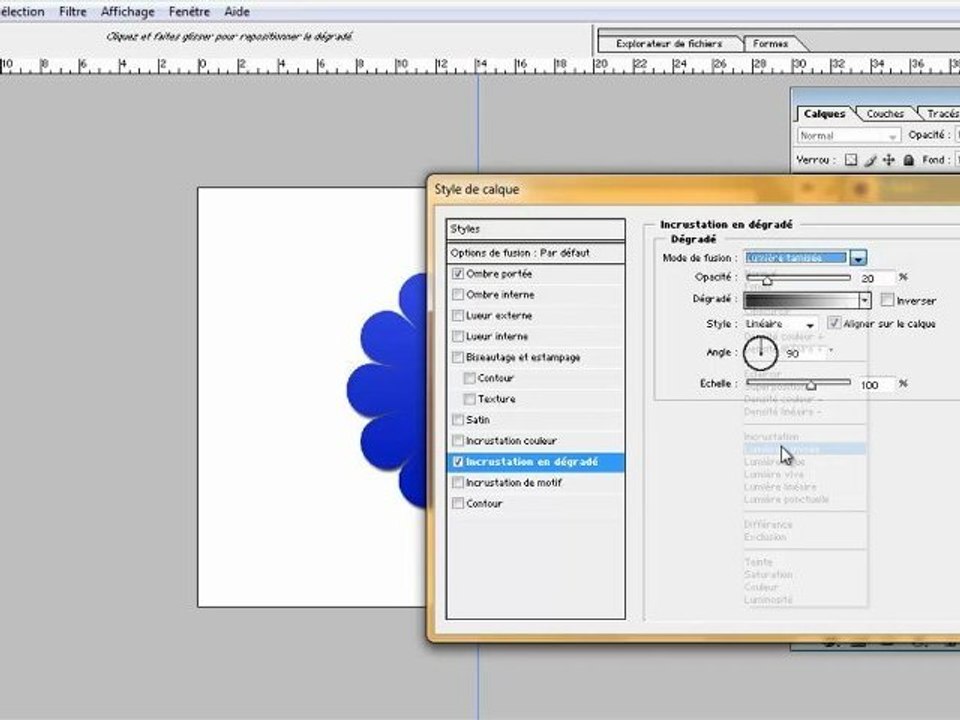Click the Styles header in layer style dialog
The image size is (960, 720).
click(536, 229)
